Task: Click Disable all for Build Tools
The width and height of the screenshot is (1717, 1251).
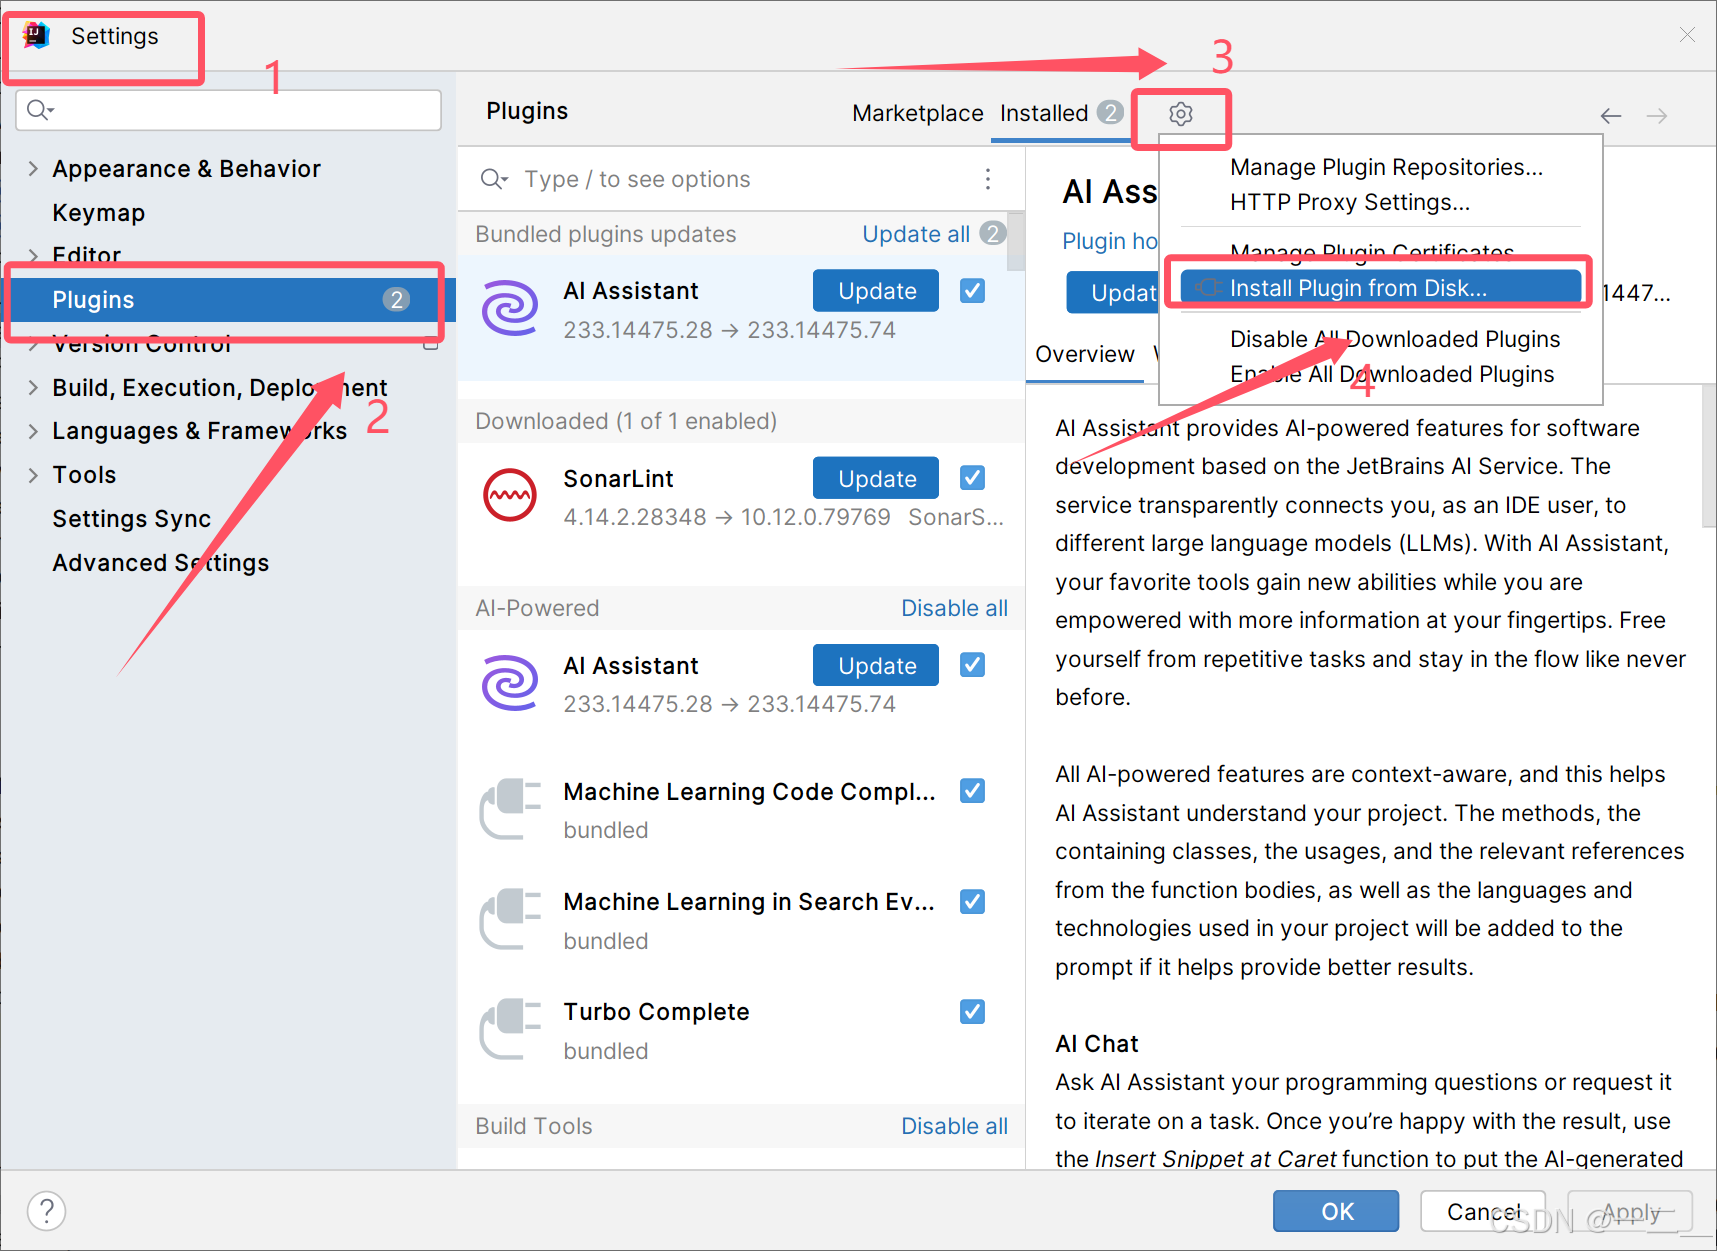Action: pos(954,1126)
